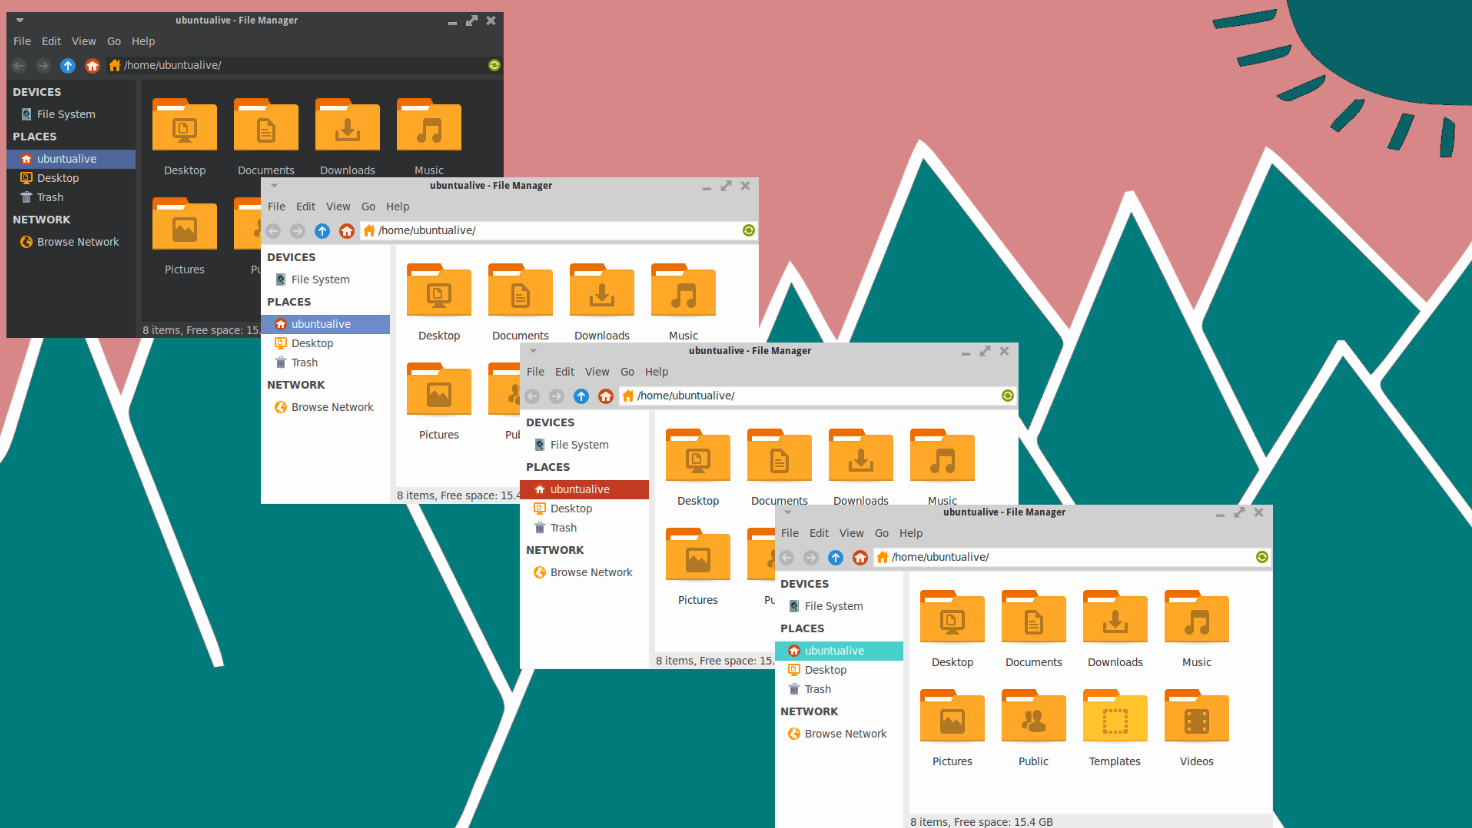
Task: Click Browse Network in the blue-selection window sidebar
Action: (326, 407)
